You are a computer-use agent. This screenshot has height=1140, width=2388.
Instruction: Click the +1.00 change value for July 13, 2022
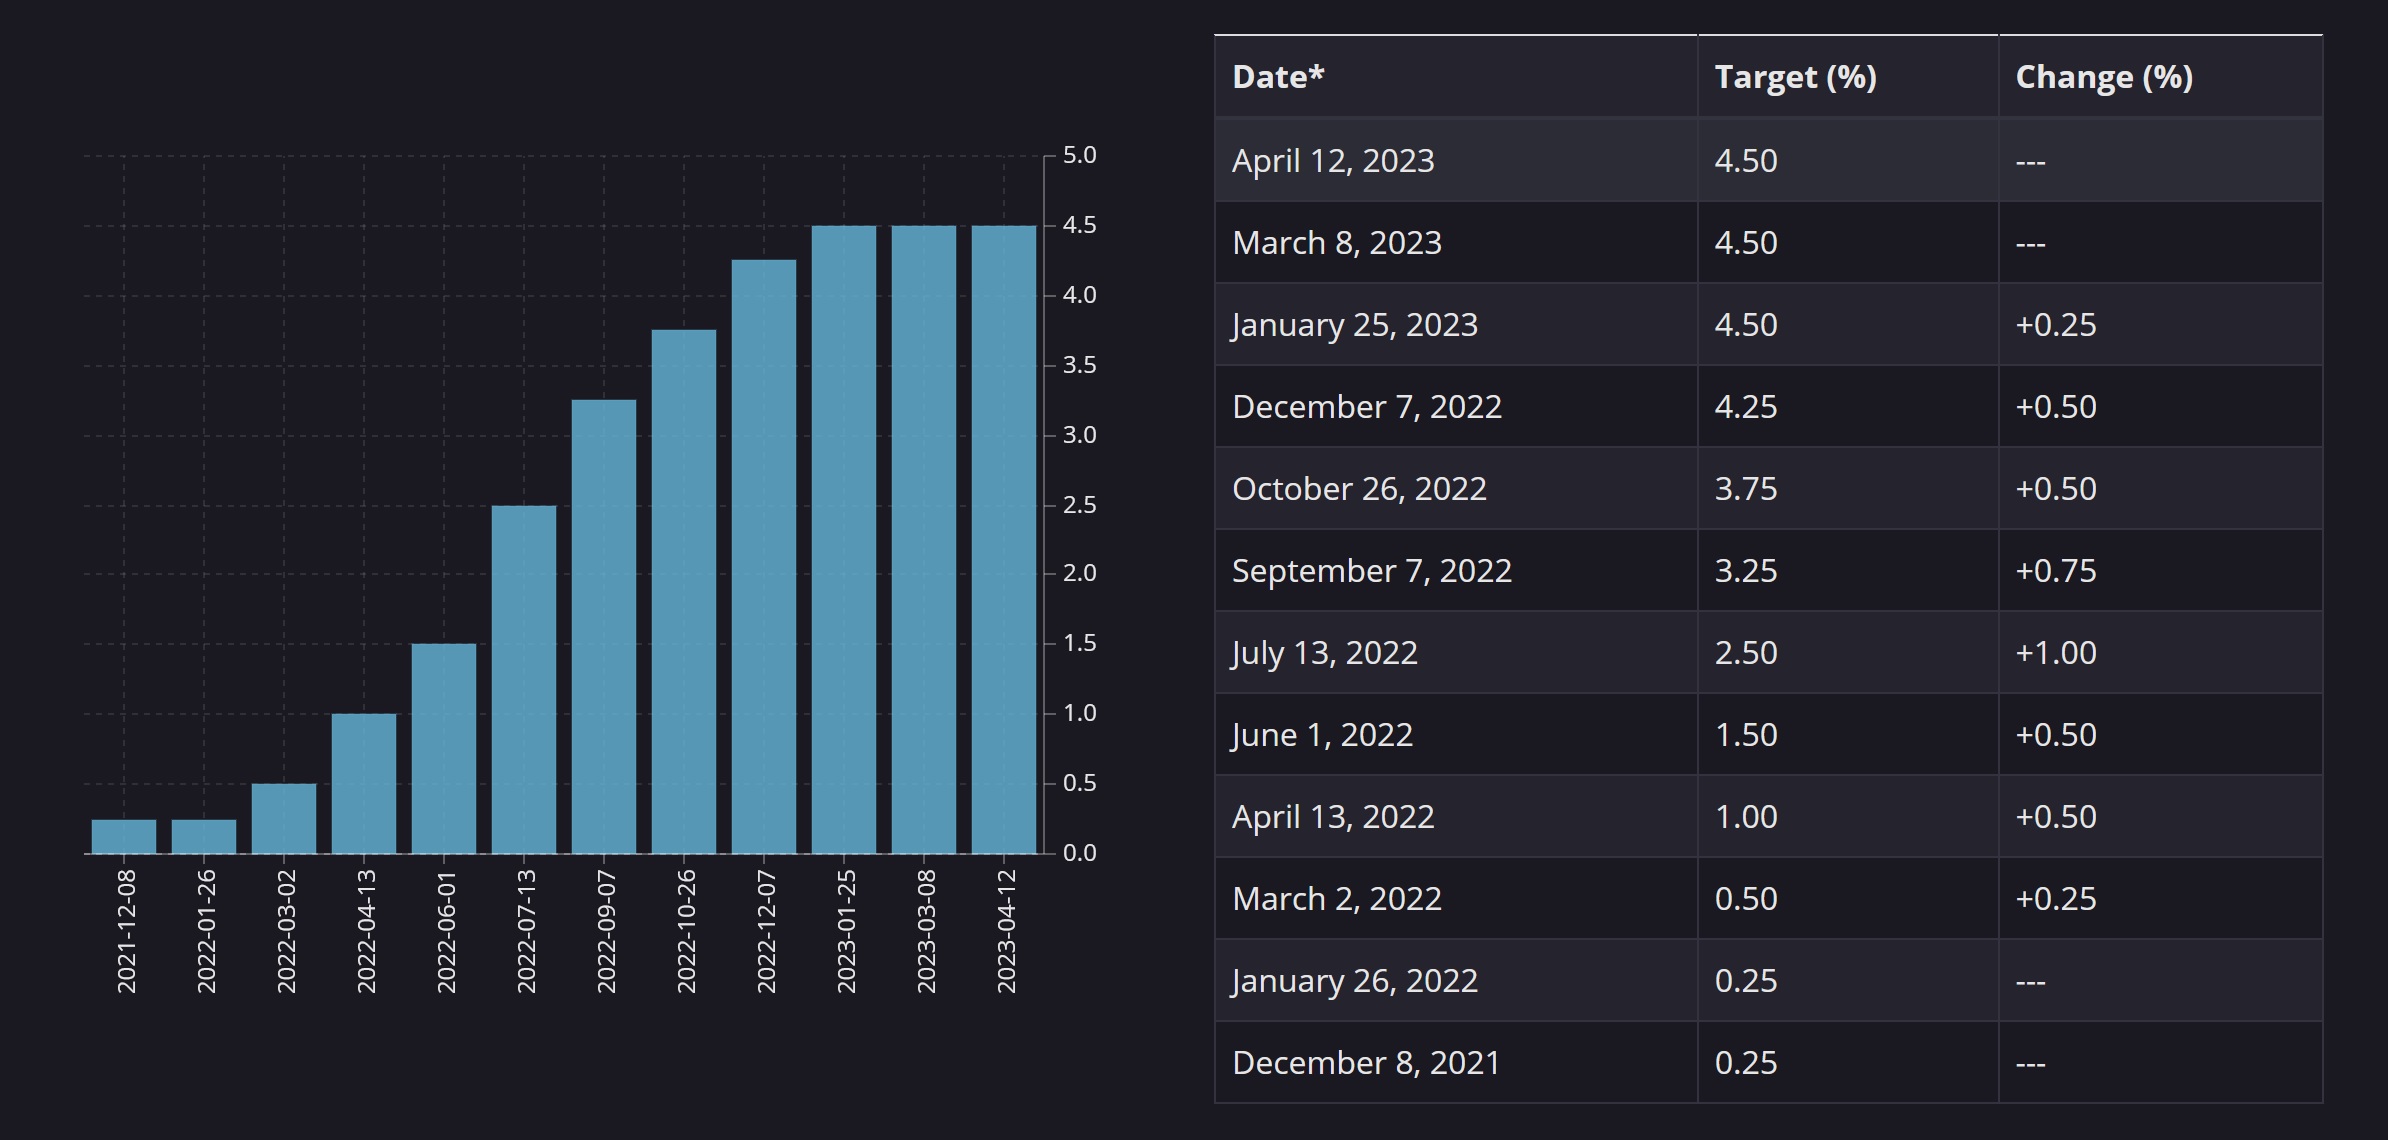pyautogui.click(x=2055, y=652)
